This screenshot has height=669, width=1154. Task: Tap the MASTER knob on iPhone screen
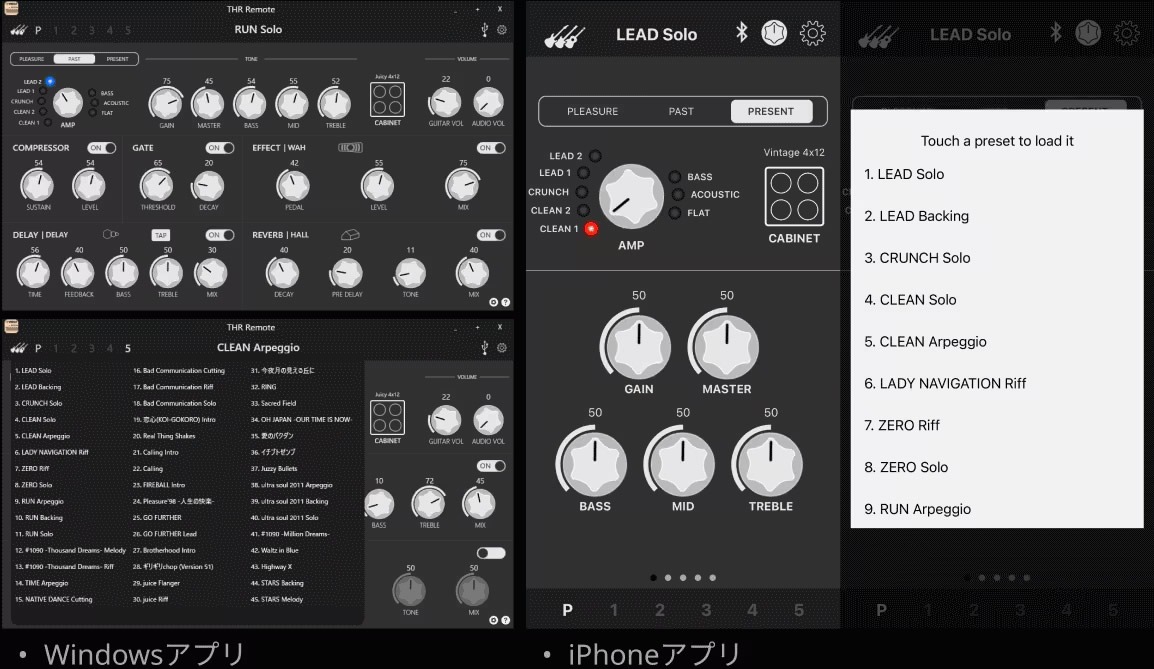click(x=726, y=345)
